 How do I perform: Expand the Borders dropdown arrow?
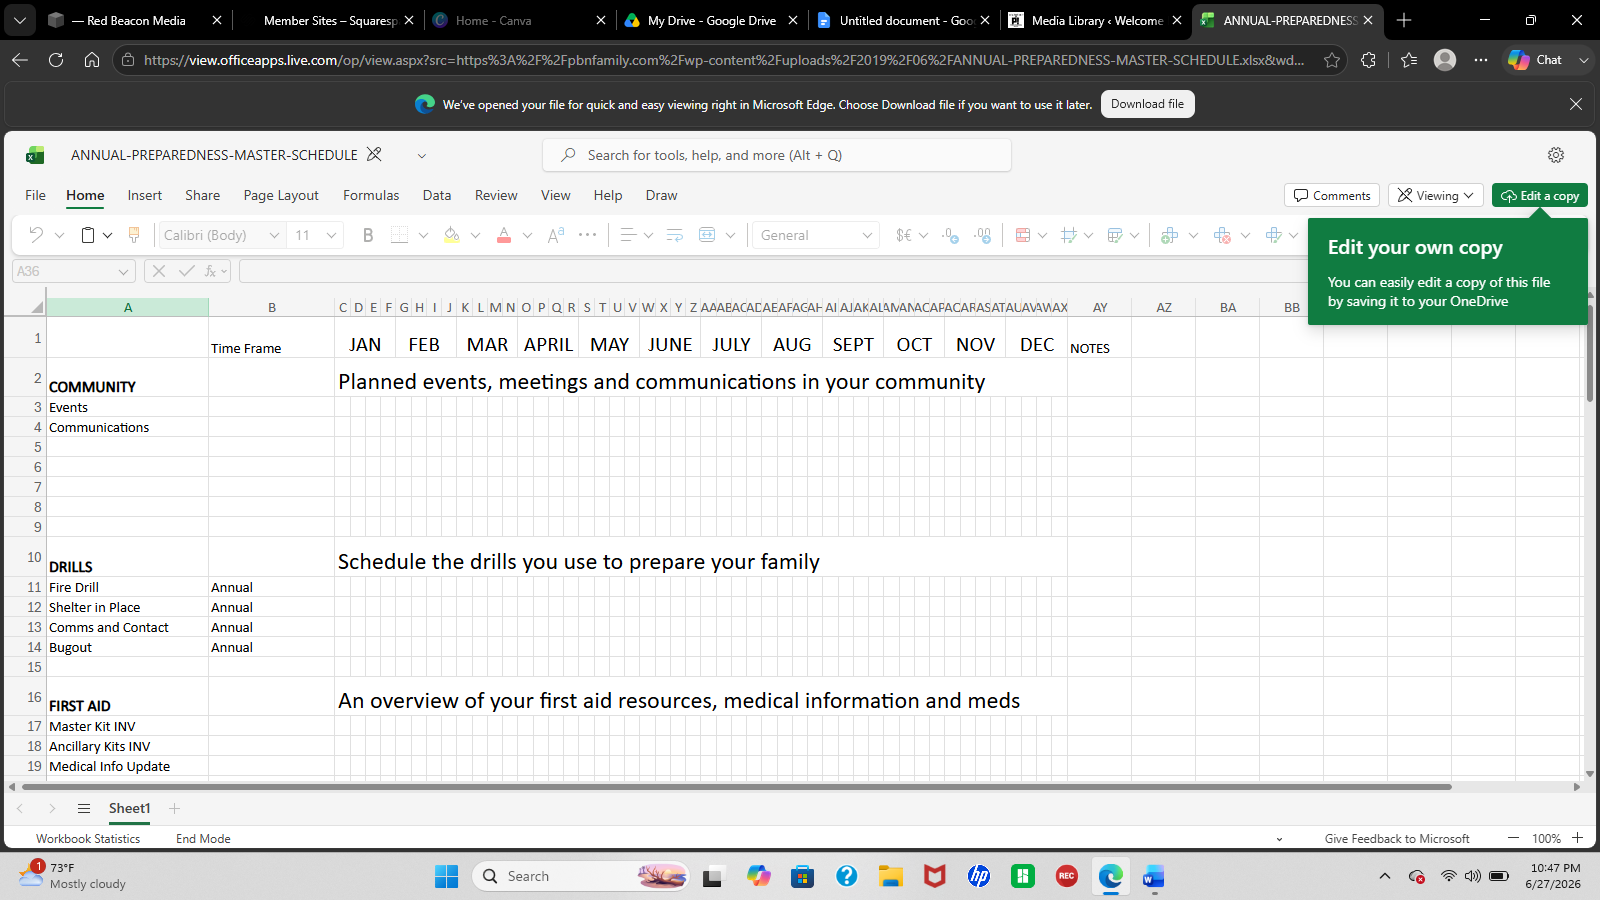point(423,235)
